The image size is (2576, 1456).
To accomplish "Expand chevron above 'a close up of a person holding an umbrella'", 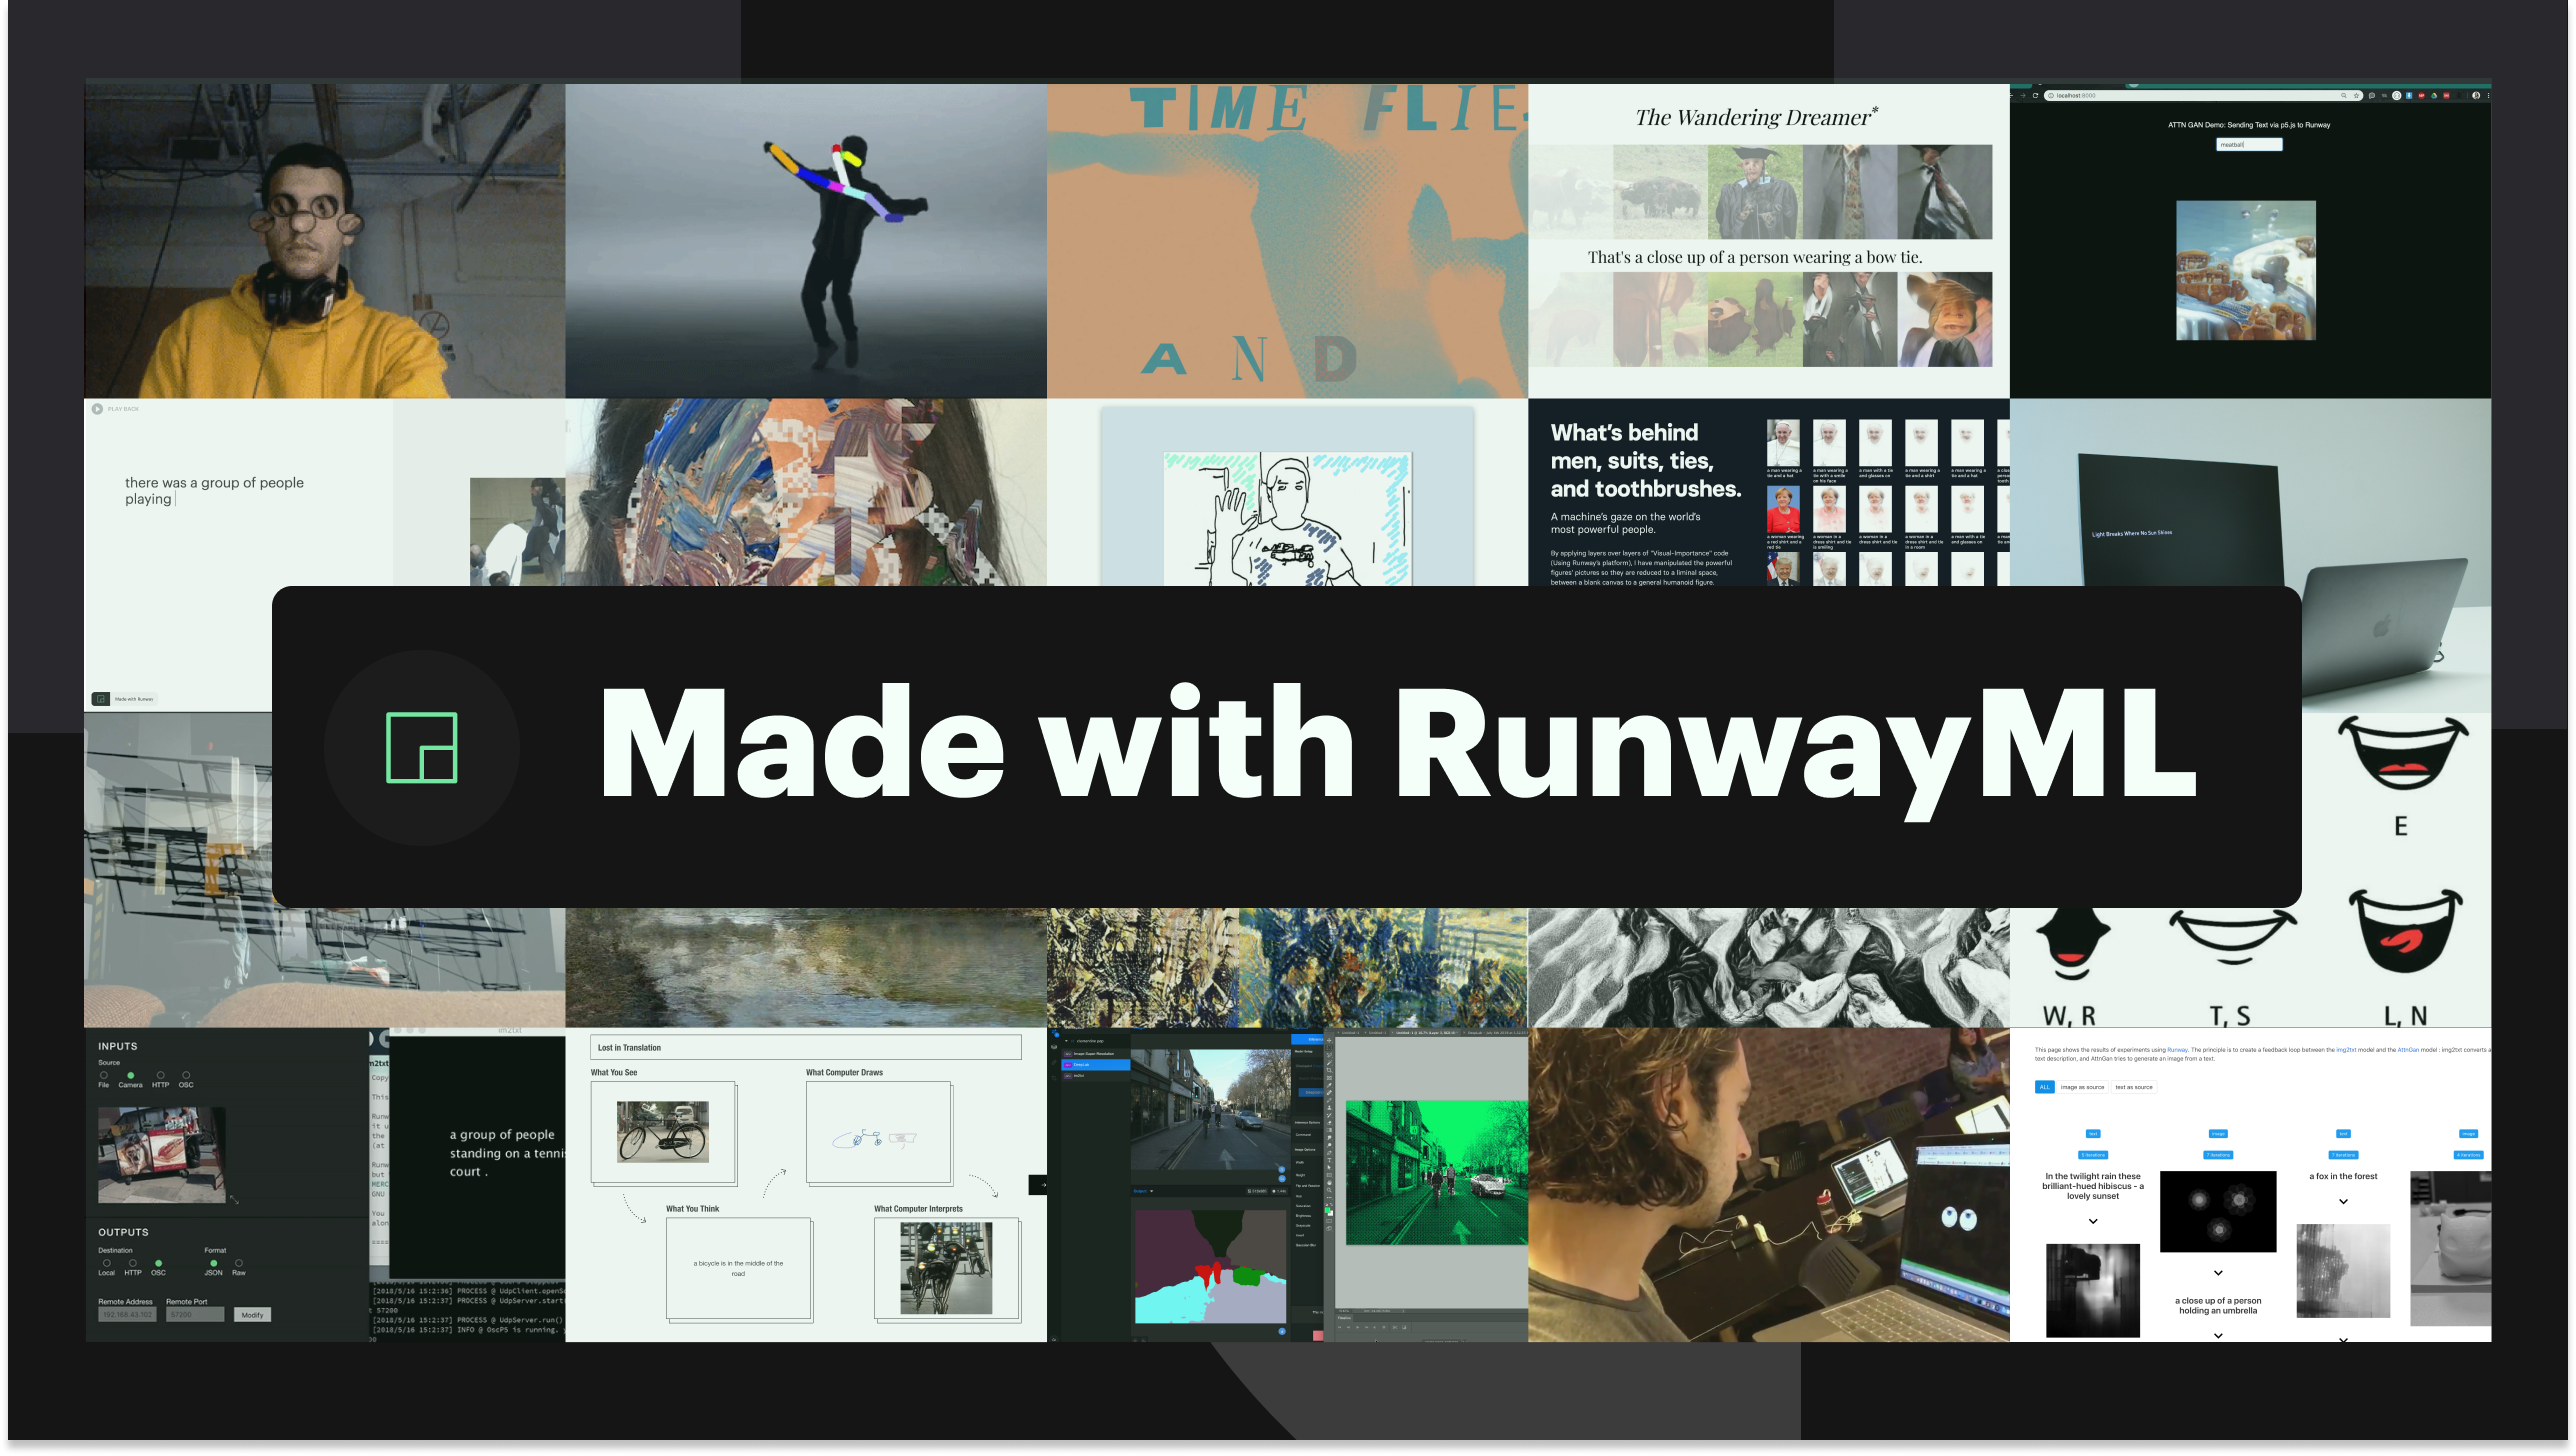I will click(2218, 1273).
